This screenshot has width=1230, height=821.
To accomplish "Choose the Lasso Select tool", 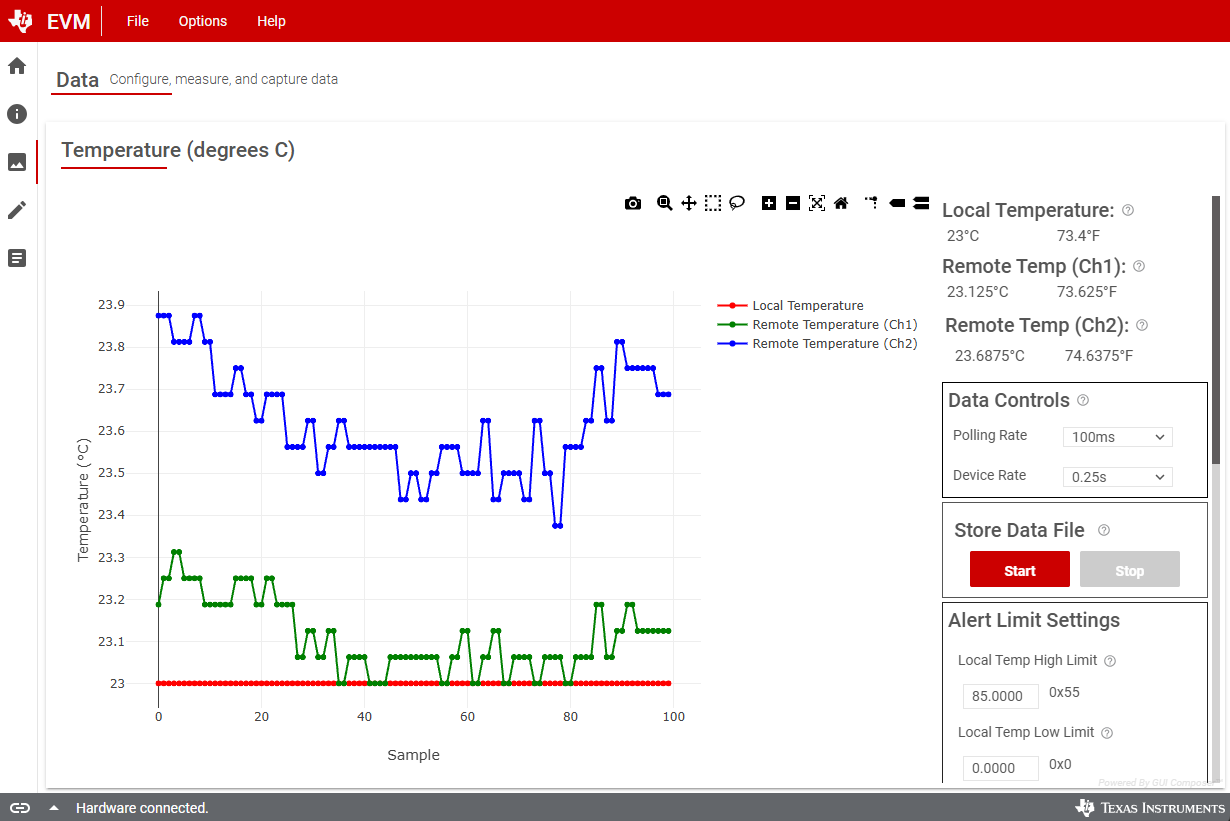I will point(737,203).
